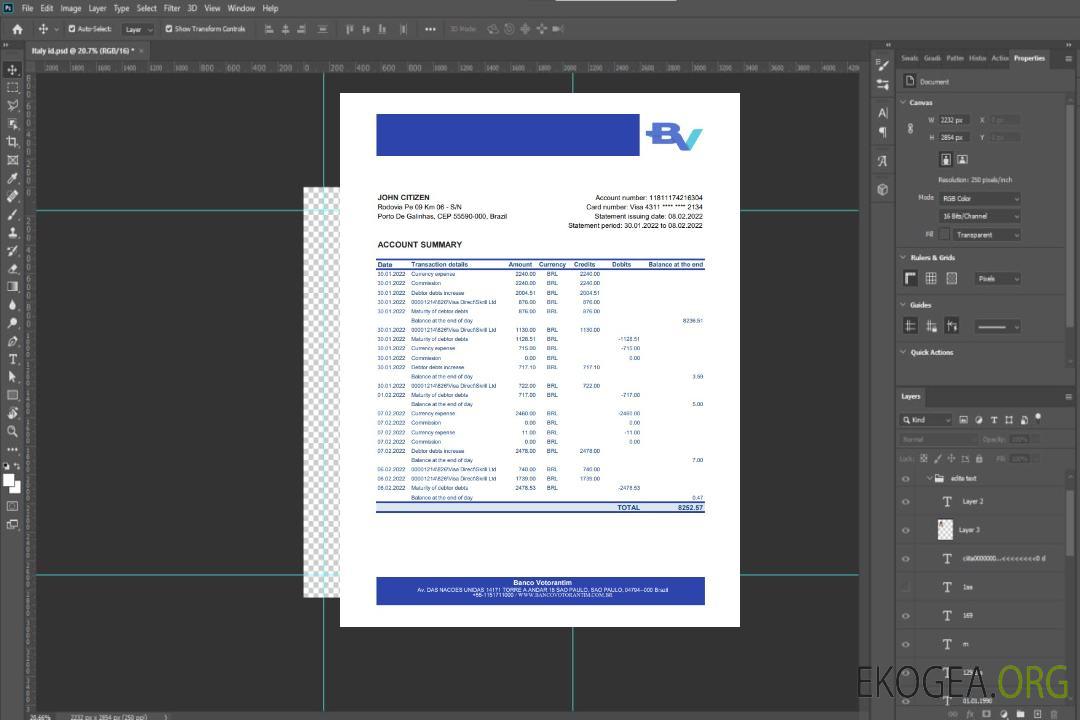This screenshot has width=1080, height=720.
Task: Open the RGB Color mode dropdown
Action: click(980, 198)
